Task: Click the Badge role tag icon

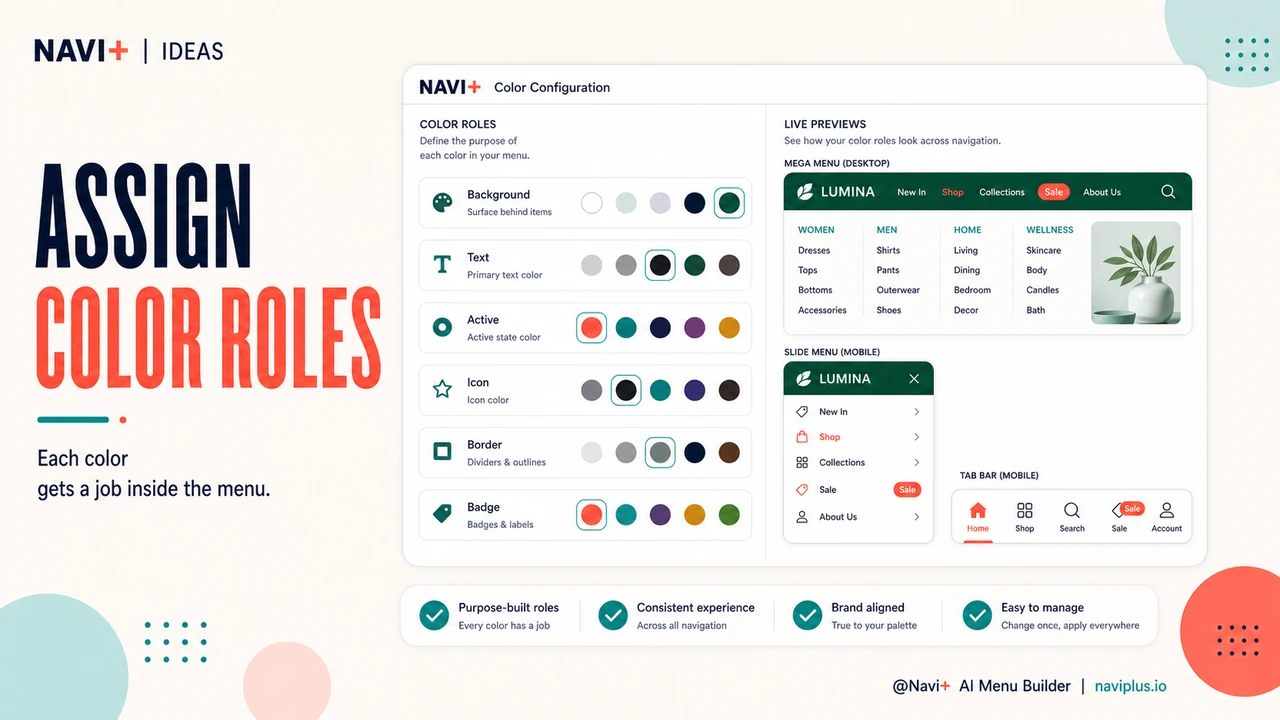Action: pos(442,514)
